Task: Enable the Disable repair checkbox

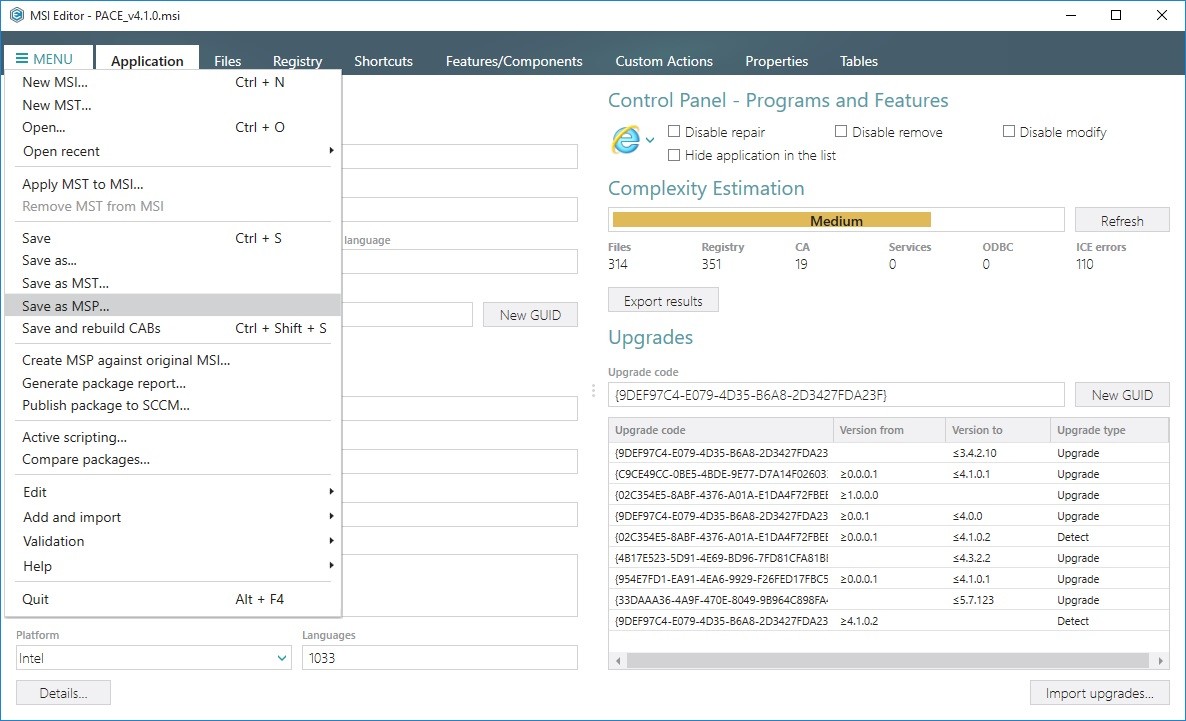Action: pos(674,132)
